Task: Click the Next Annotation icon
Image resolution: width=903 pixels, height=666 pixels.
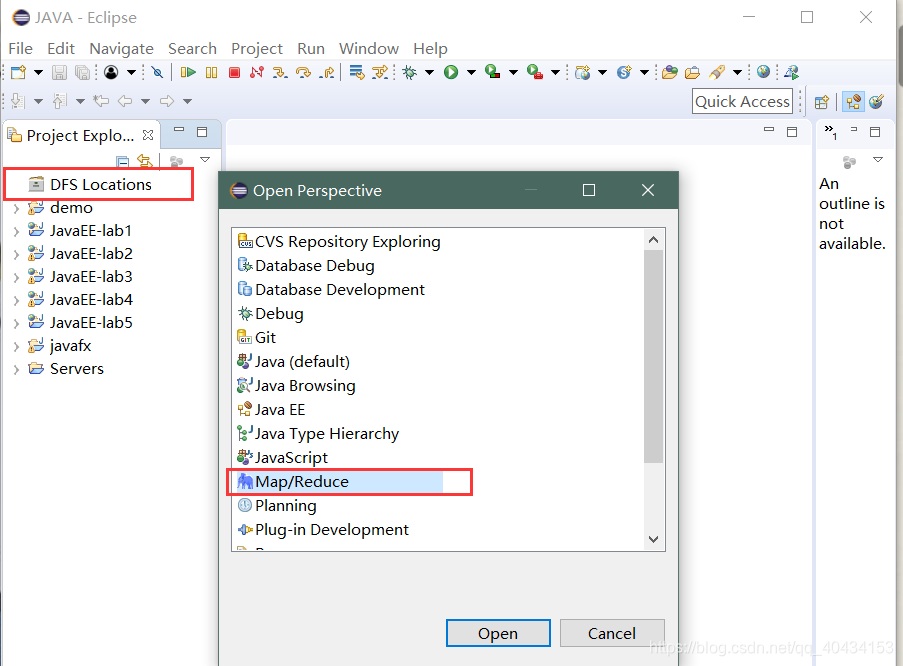Action: (18, 101)
